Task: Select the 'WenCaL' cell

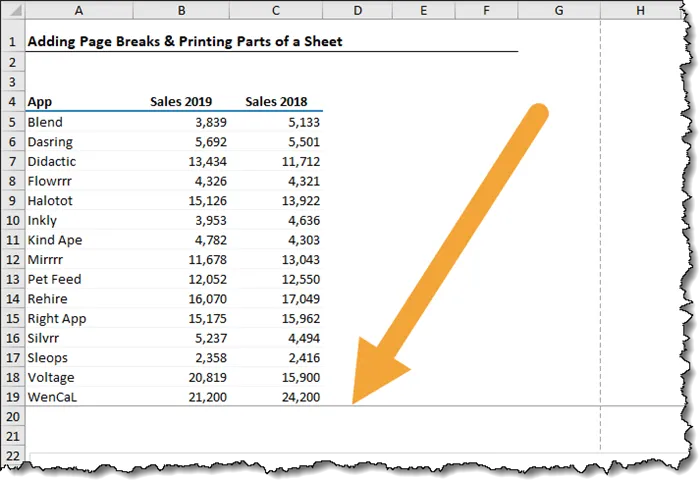Action: click(x=52, y=397)
